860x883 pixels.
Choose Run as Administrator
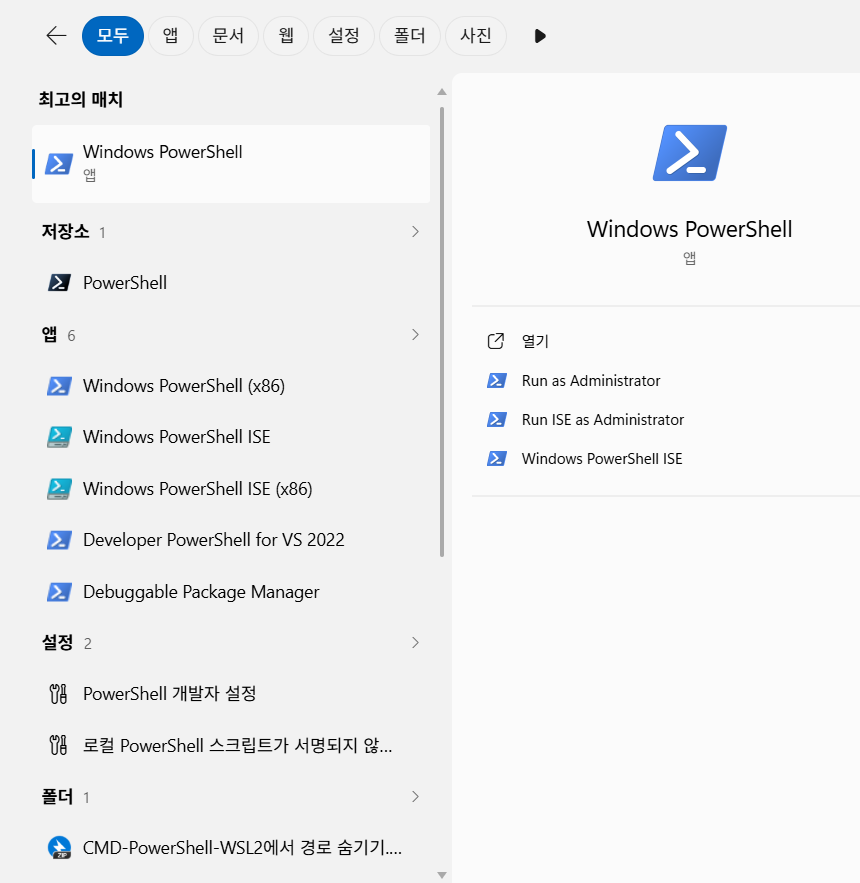click(591, 381)
